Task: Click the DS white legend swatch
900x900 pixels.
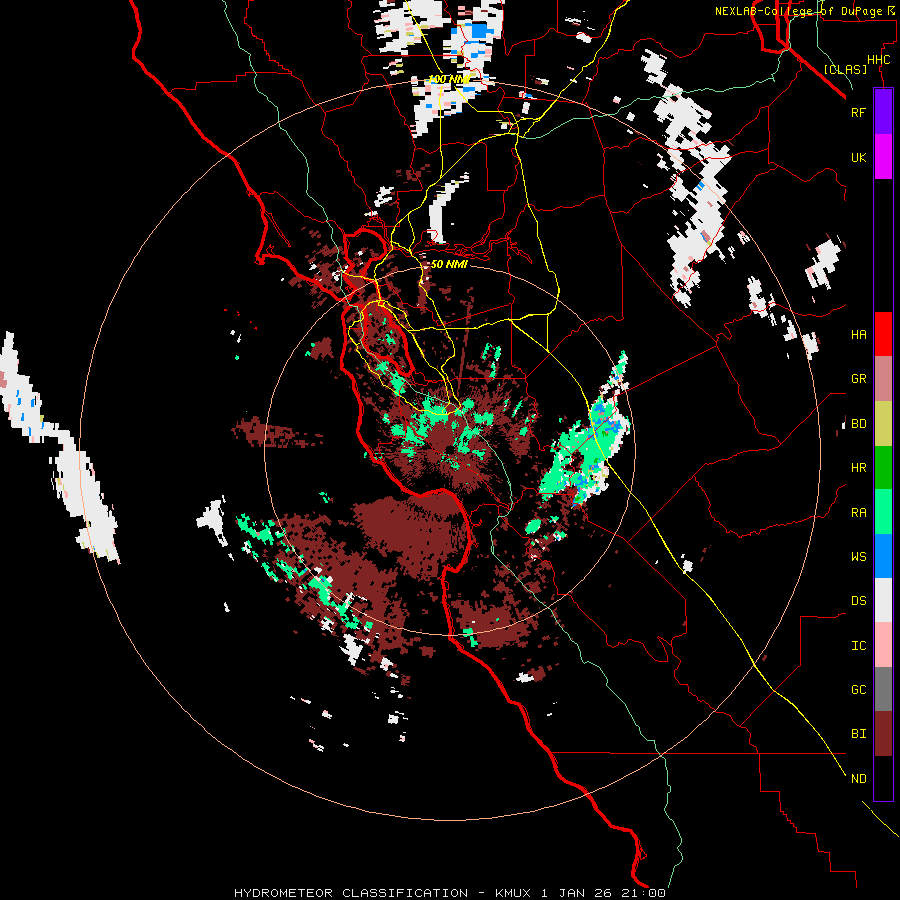Action: (x=883, y=600)
